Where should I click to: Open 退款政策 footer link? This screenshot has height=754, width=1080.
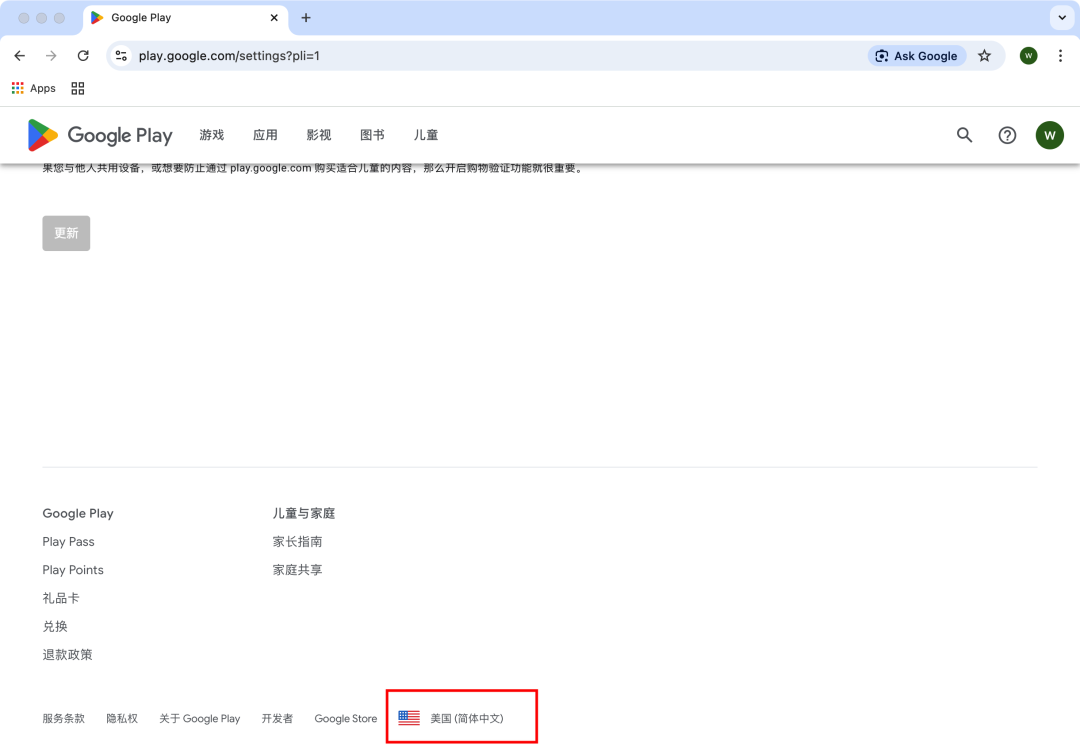(67, 655)
